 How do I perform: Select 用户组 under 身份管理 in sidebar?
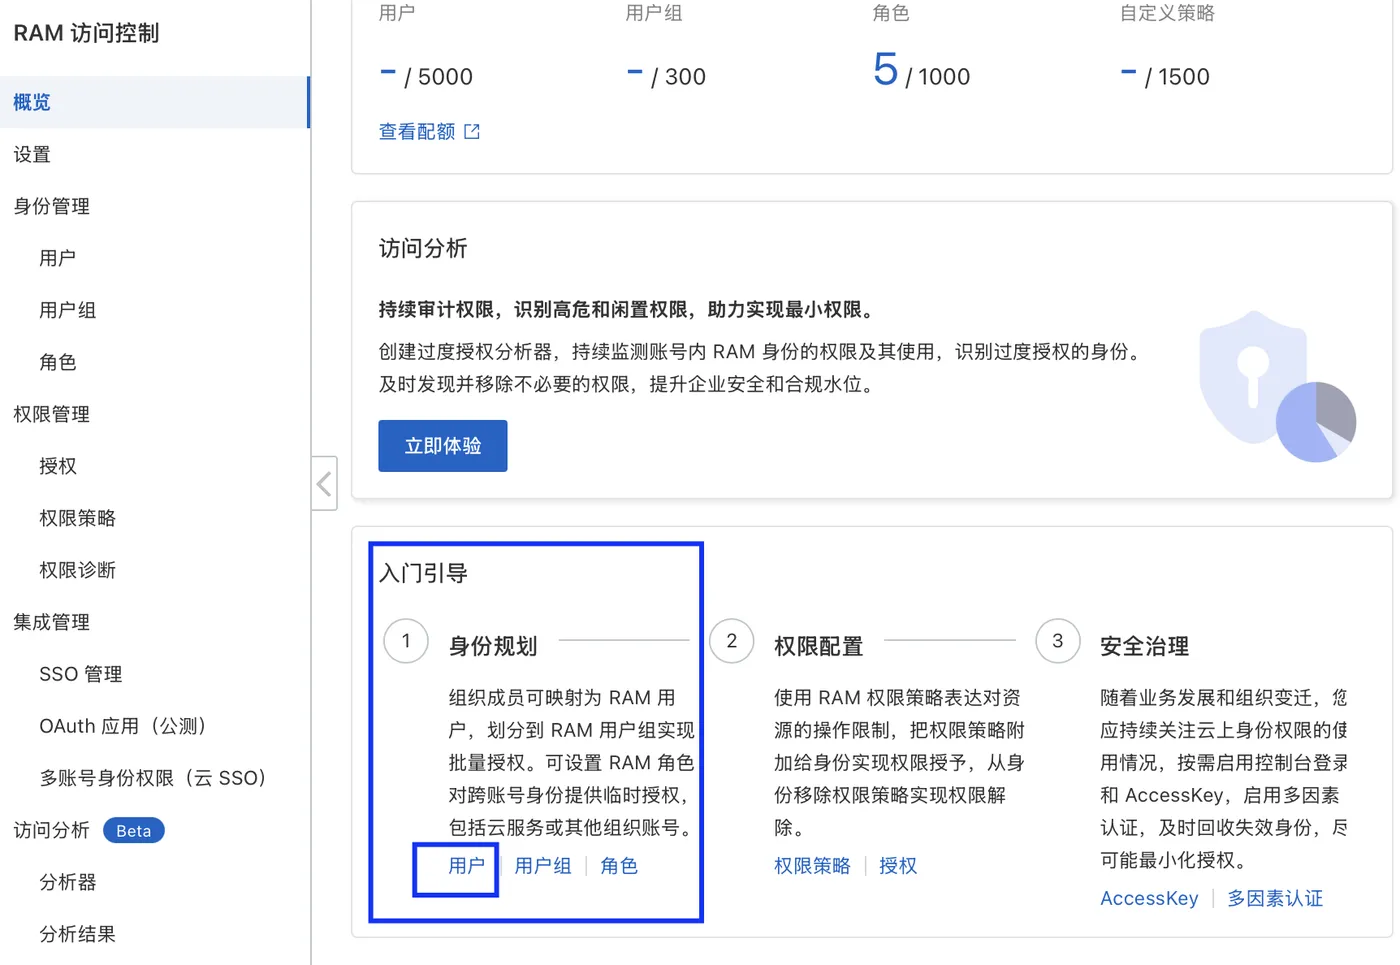(x=67, y=310)
